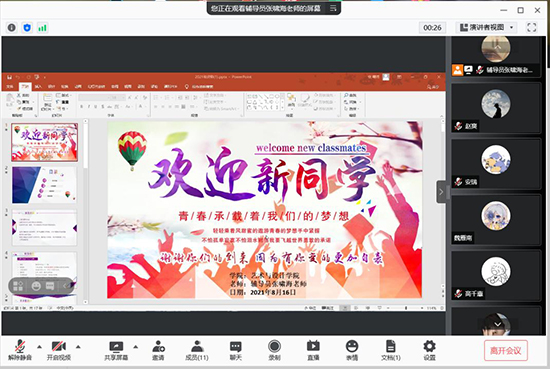Open the members (成员) list
Viewport: 550px width, 369px height.
[197, 350]
